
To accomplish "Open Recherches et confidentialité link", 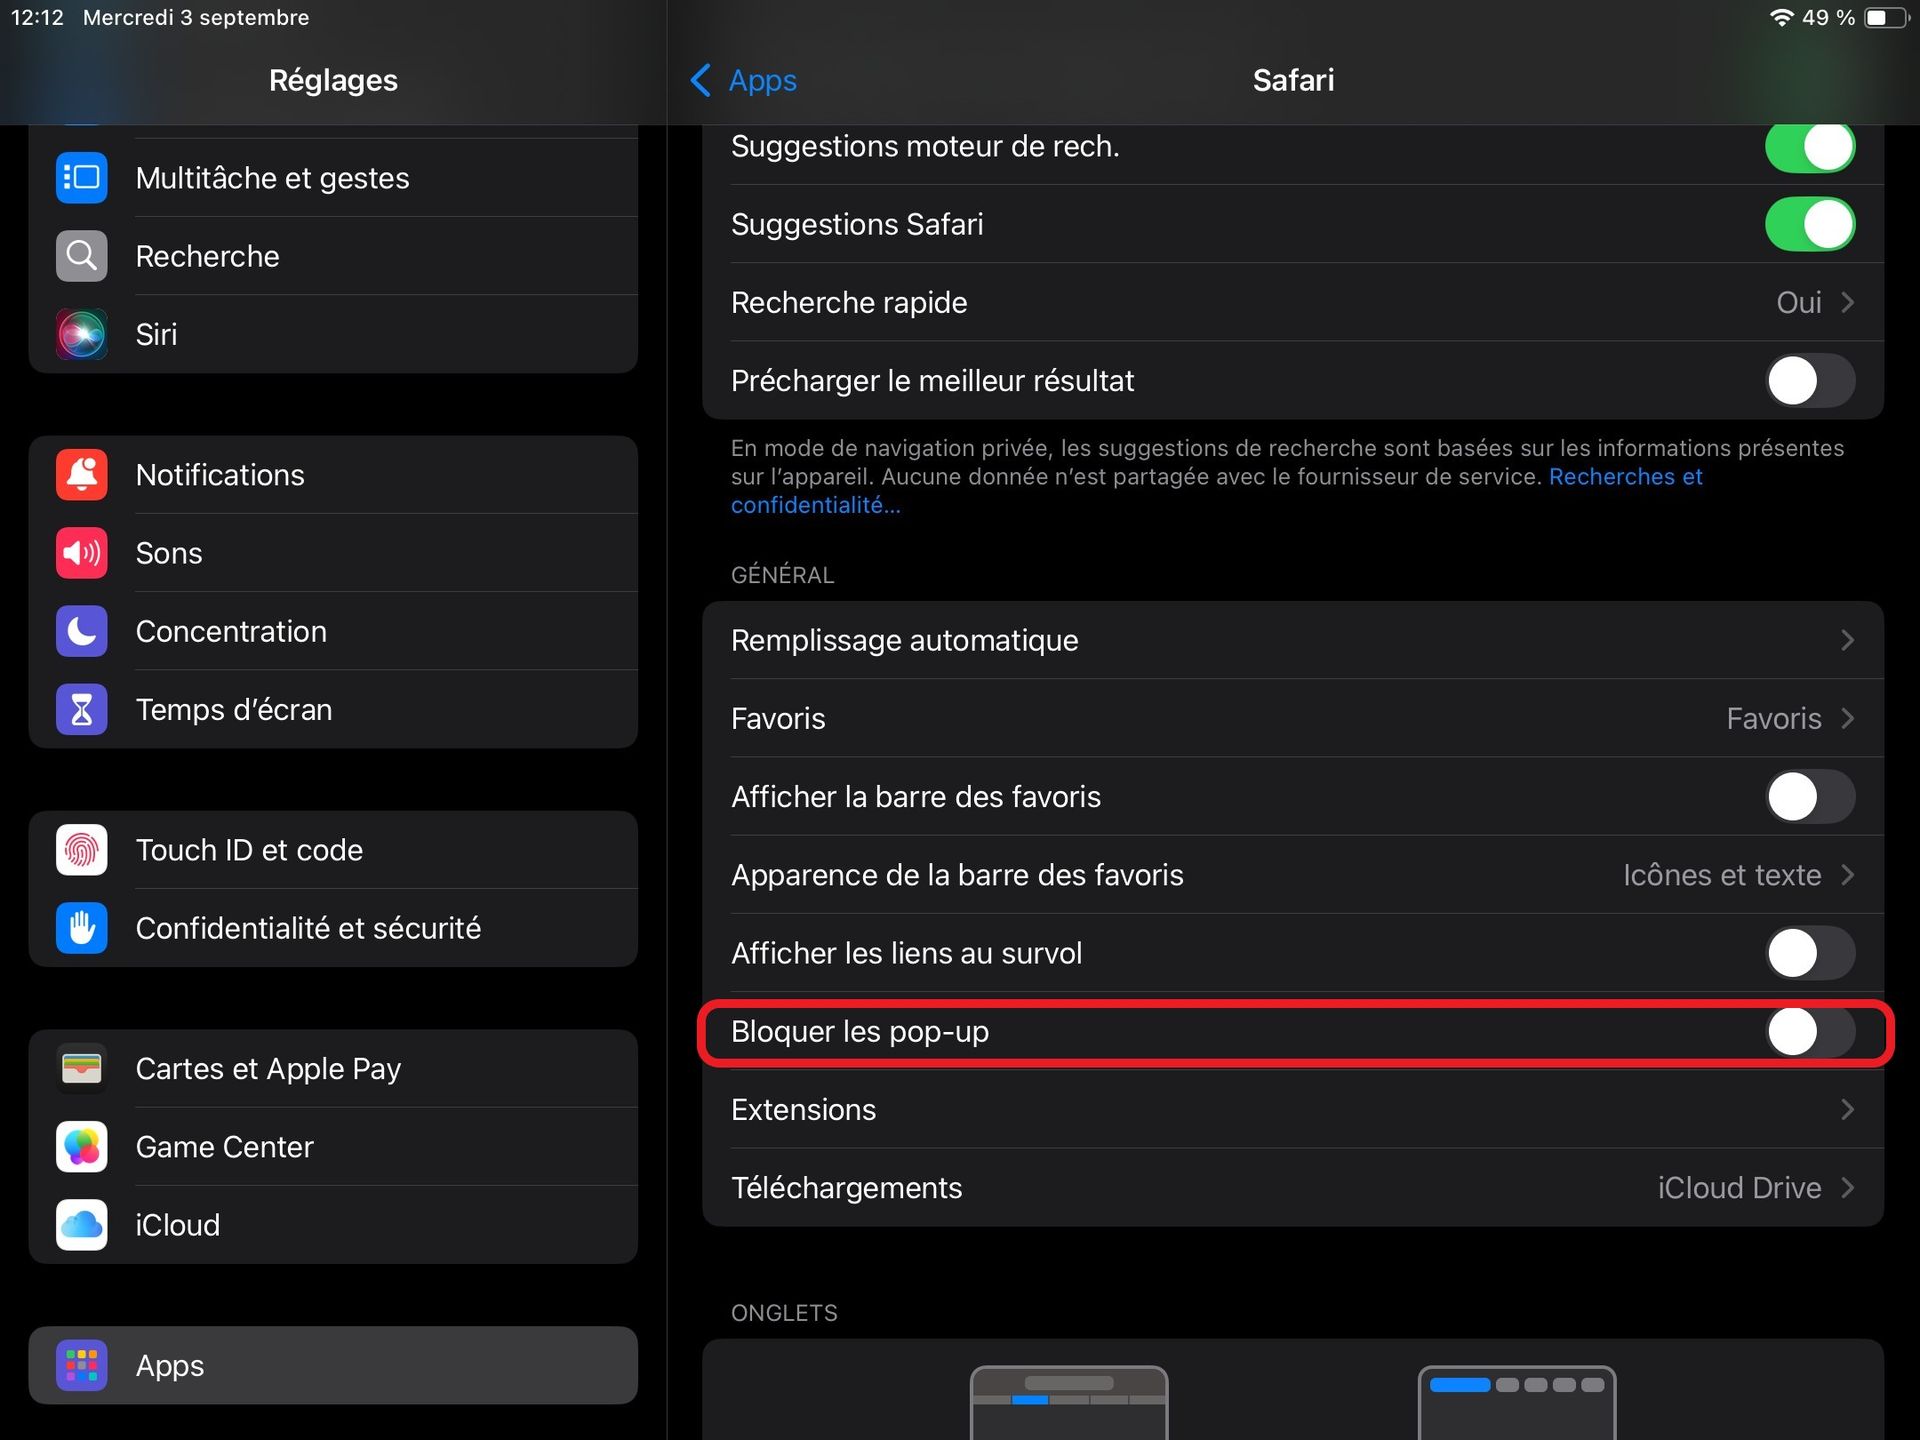I will coord(1217,491).
